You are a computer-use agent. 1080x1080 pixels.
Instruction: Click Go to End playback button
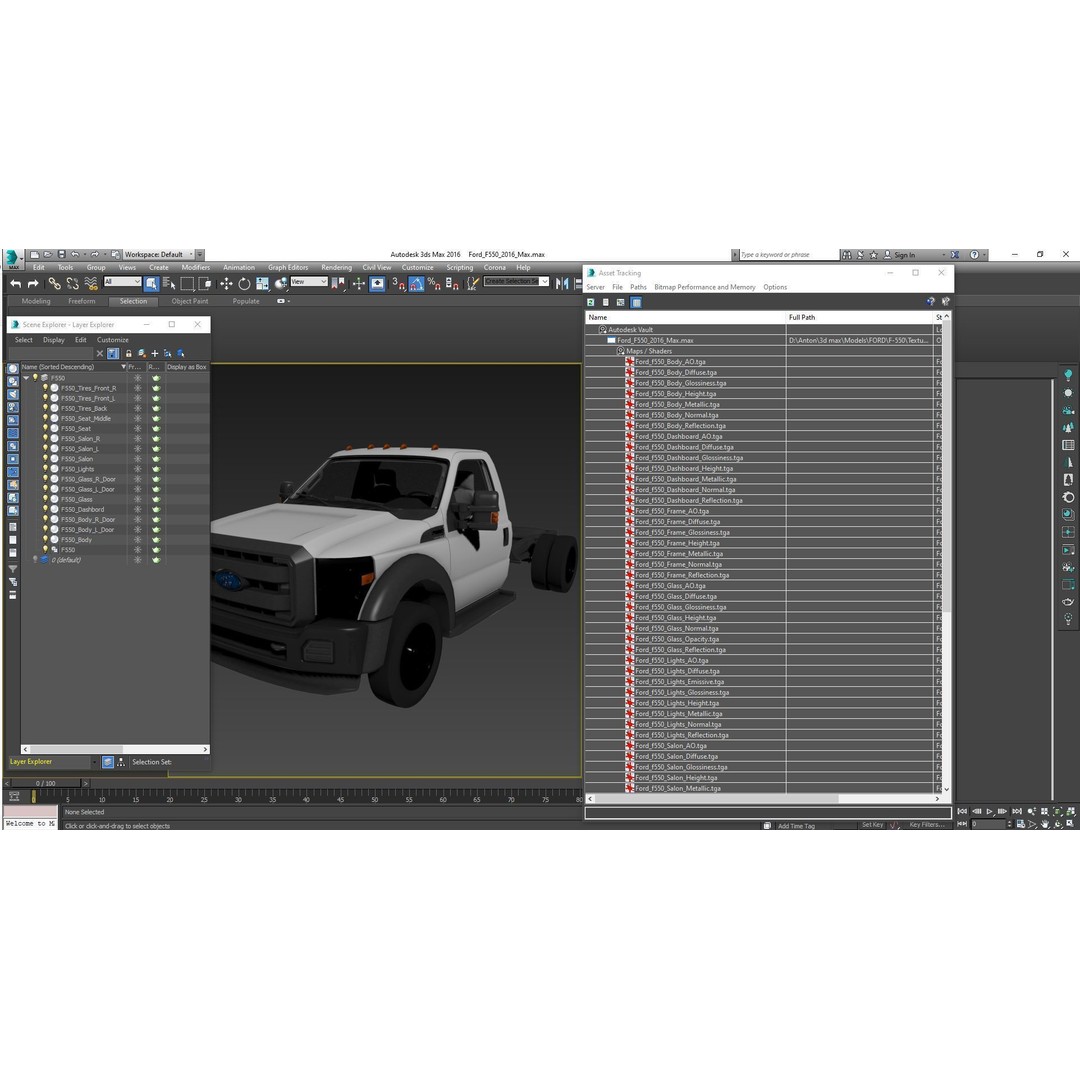click(x=1017, y=811)
